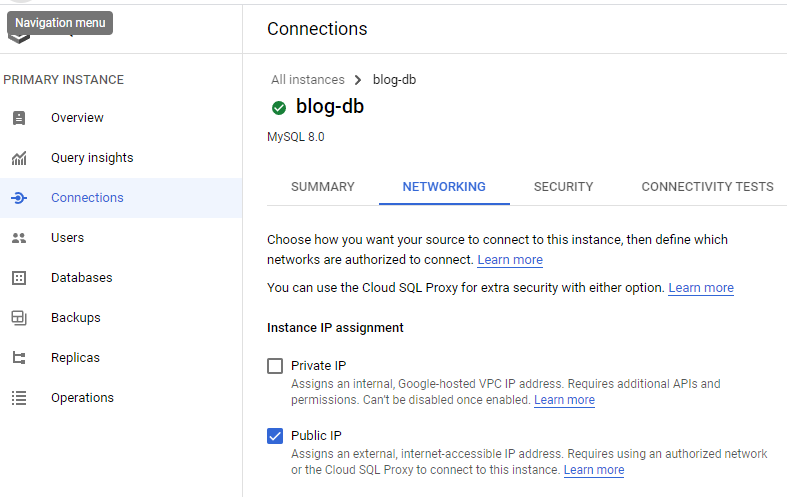Click the Query insights chart icon

[x=19, y=158]
